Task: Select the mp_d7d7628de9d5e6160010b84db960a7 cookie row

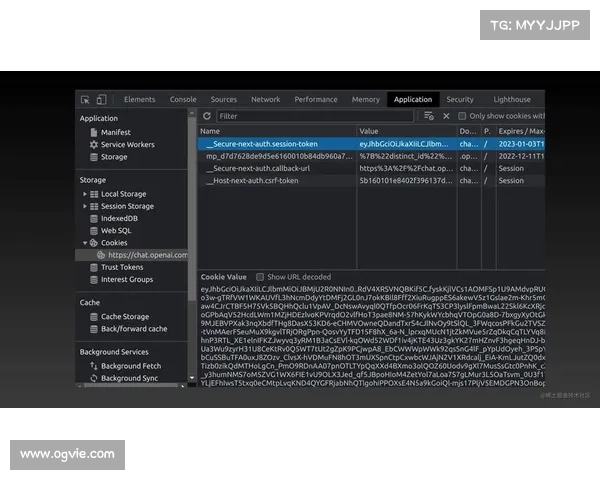Action: pos(371,156)
